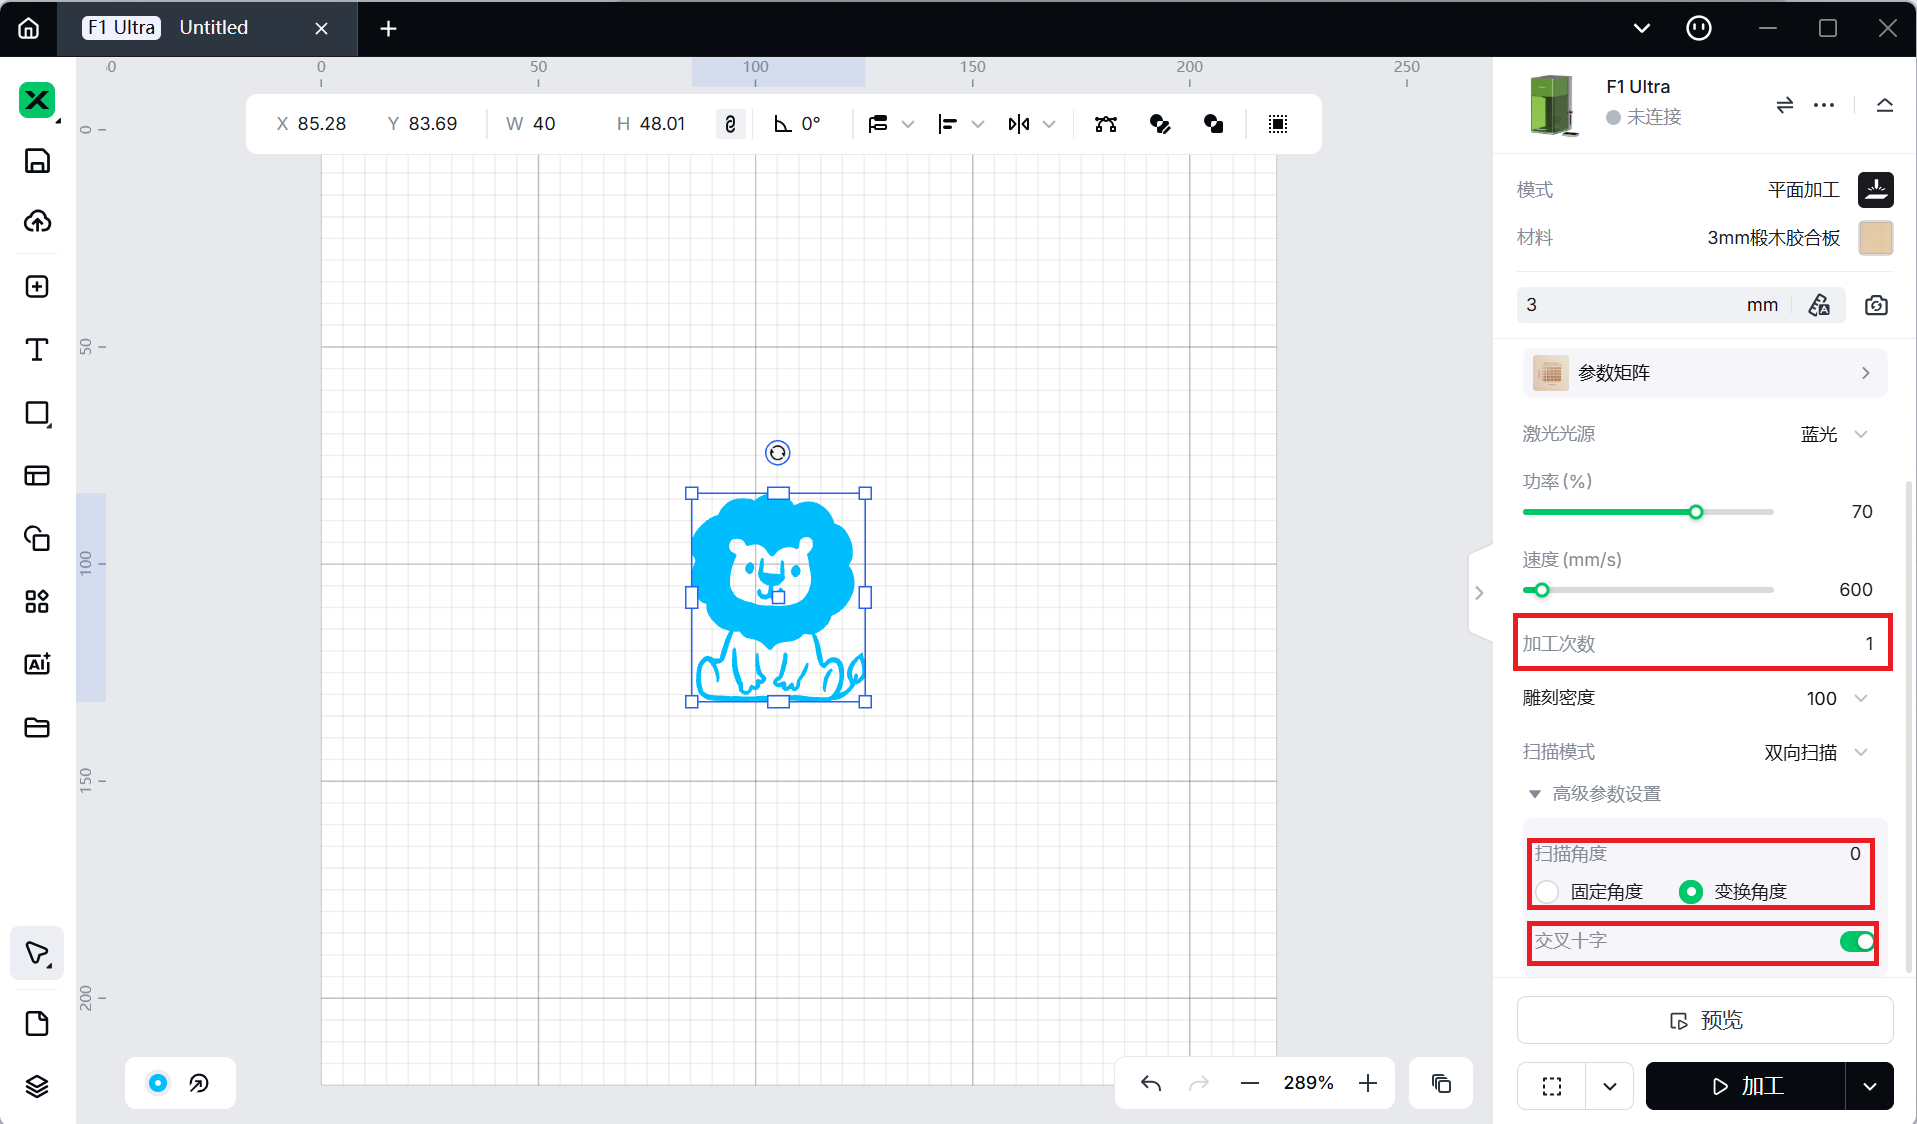Click the layers icon at bottom left
The height and width of the screenshot is (1124, 1917).
[37, 1086]
